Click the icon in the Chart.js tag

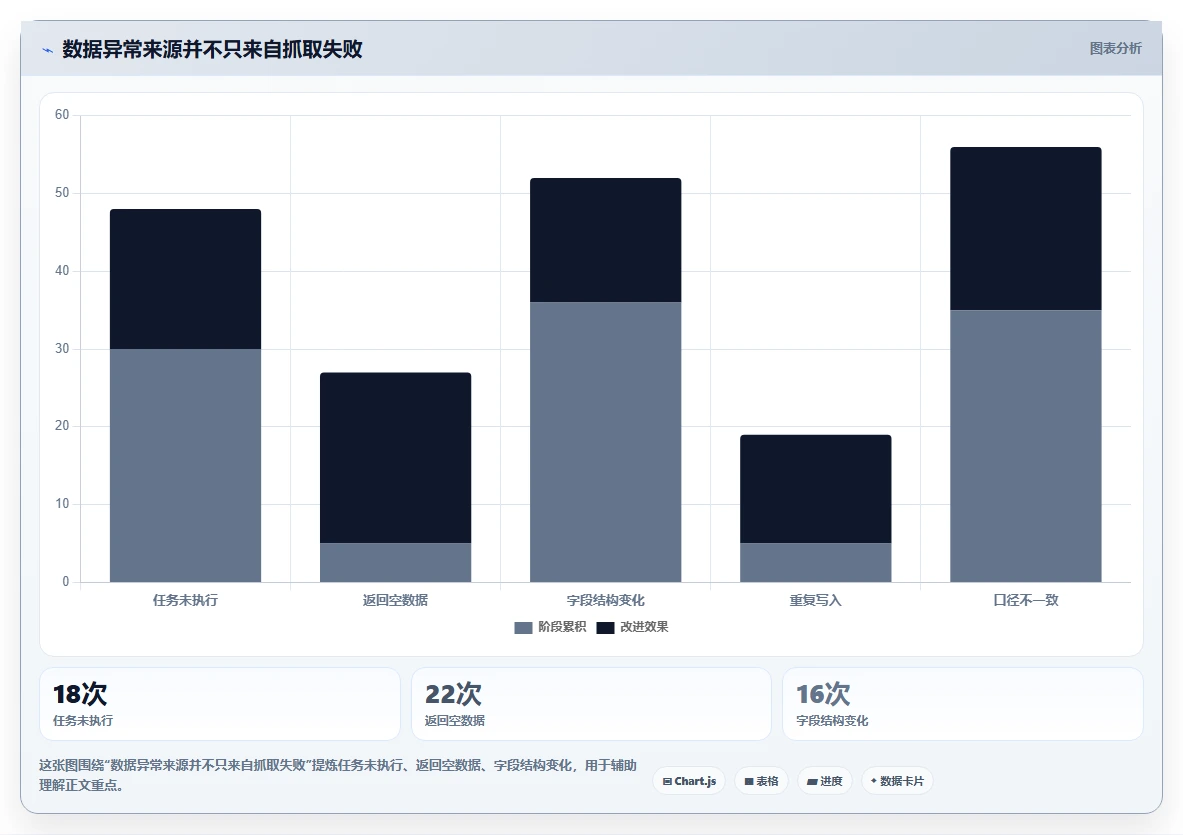click(x=667, y=781)
